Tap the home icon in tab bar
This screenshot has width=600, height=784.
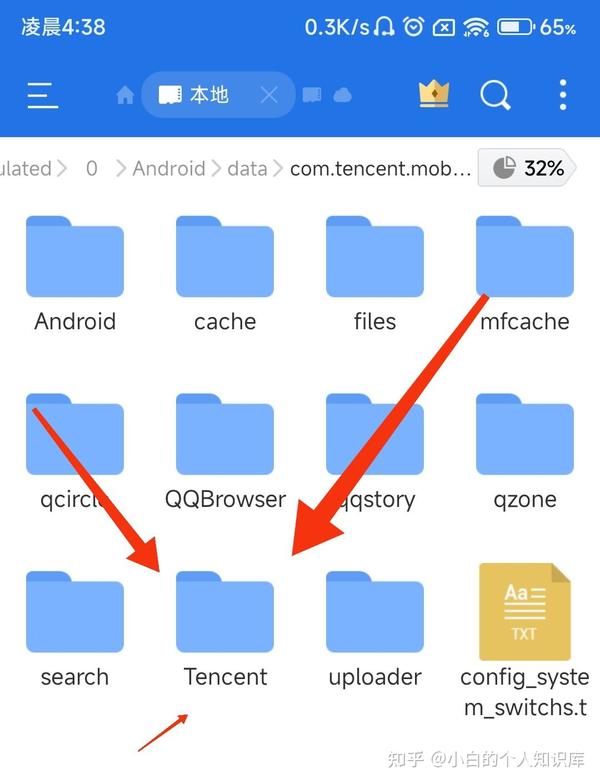point(125,95)
